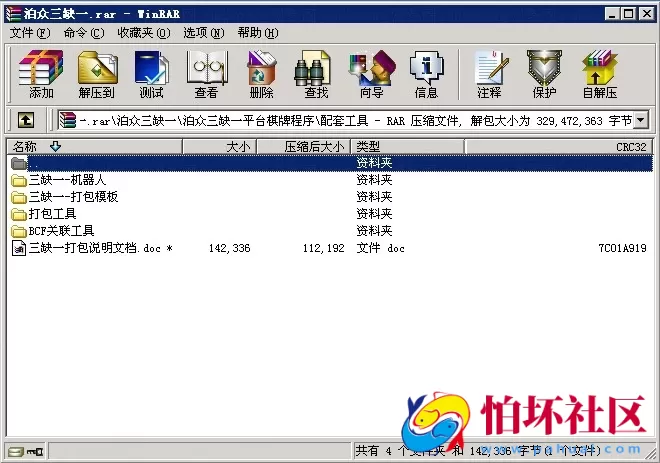Click the disk icon in status bar
The height and width of the screenshot is (463, 660).
click(16, 452)
